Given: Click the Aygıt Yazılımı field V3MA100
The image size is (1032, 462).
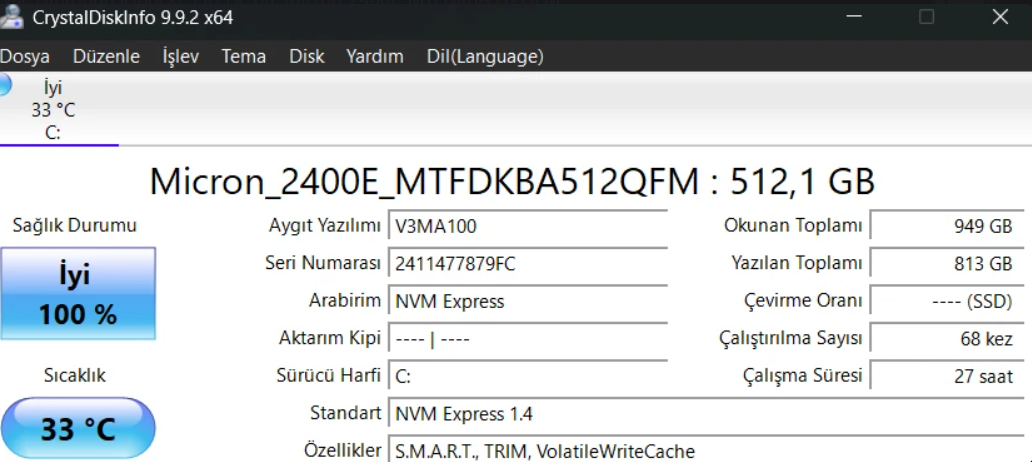Looking at the screenshot, I should coord(528,226).
